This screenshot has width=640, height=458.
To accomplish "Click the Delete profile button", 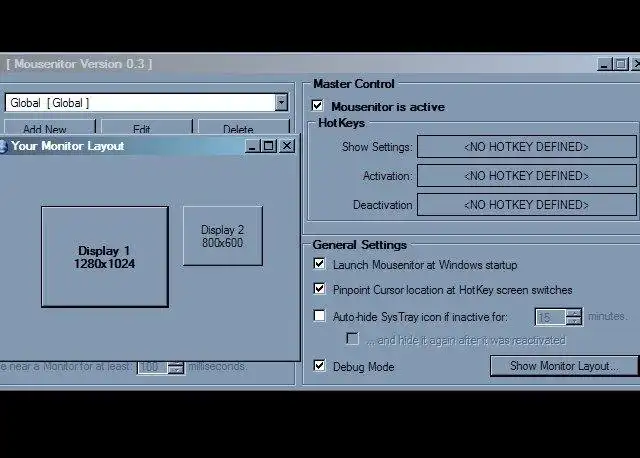I will (x=244, y=127).
